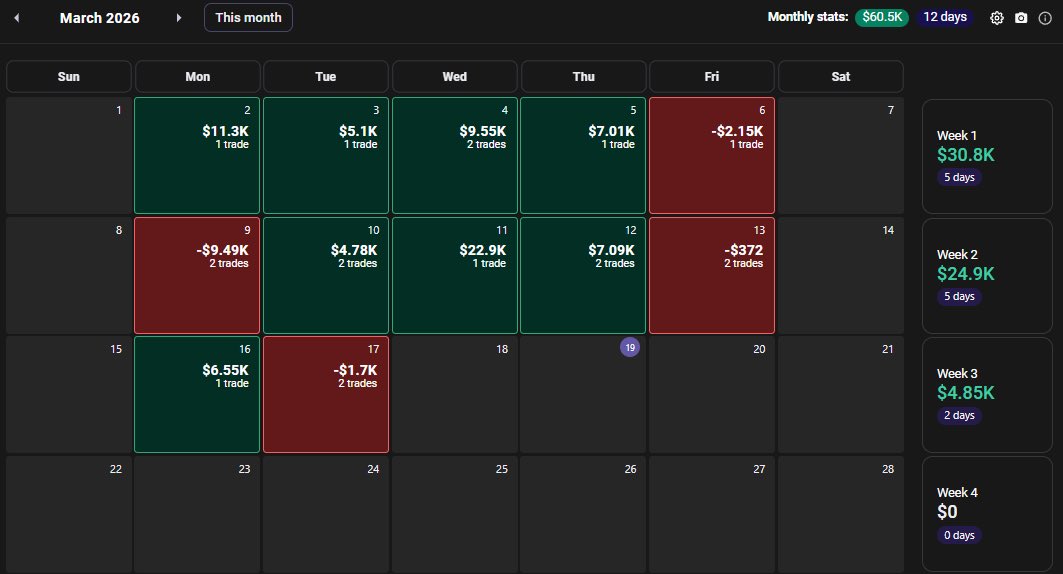The image size is (1063, 574).
Task: Click the 0 days badge in Week 4
Action: 959,535
